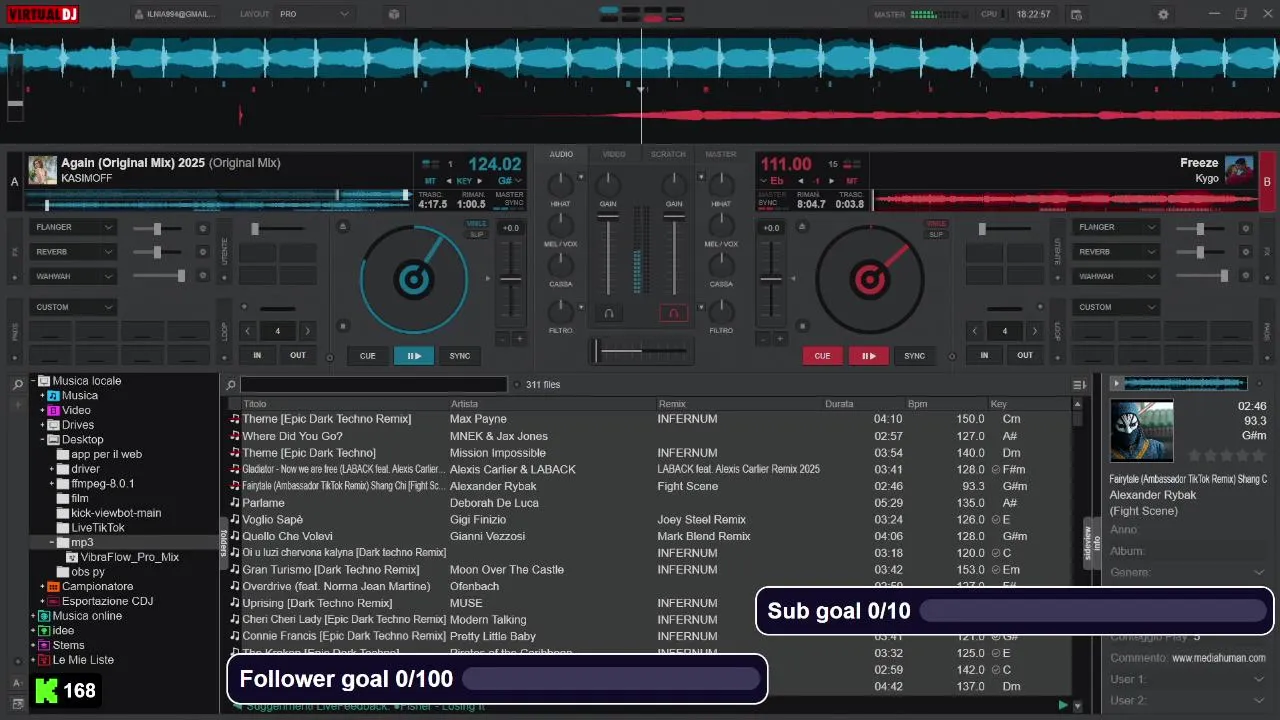Click deck A eject icon above jogwheel

click(x=343, y=226)
